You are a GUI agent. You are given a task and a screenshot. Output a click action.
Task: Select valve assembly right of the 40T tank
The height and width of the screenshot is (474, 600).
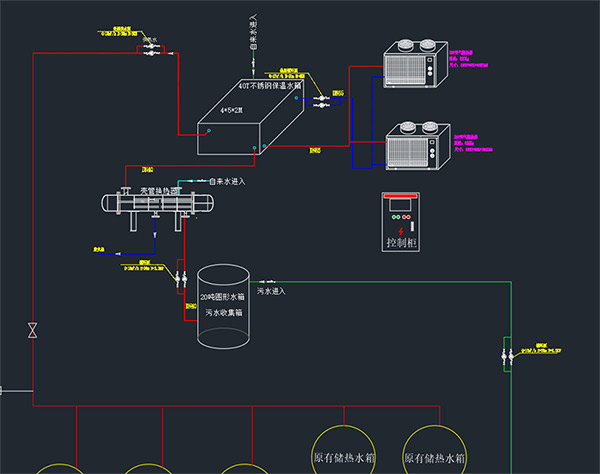pyautogui.click(x=322, y=99)
